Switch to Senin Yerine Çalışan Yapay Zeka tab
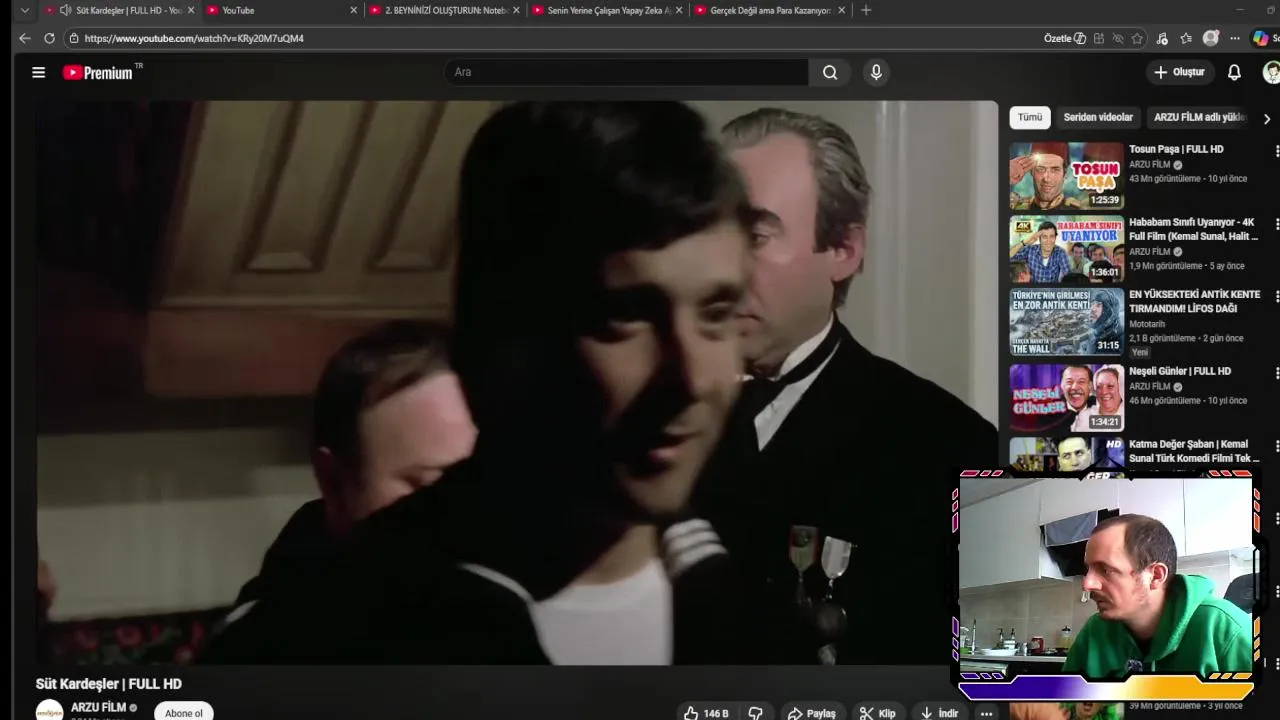The height and width of the screenshot is (720, 1280). [x=608, y=10]
